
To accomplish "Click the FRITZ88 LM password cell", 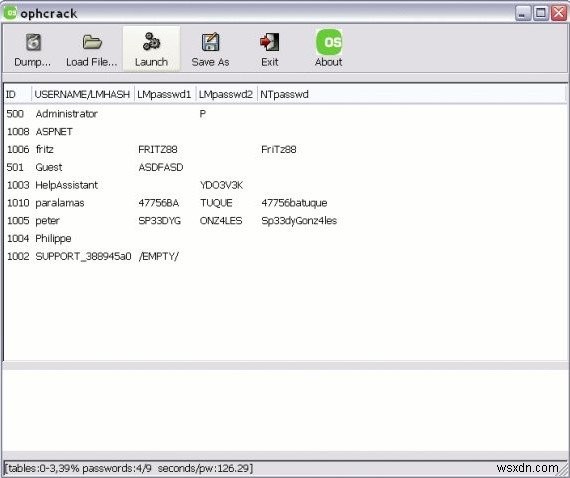I will point(158,149).
